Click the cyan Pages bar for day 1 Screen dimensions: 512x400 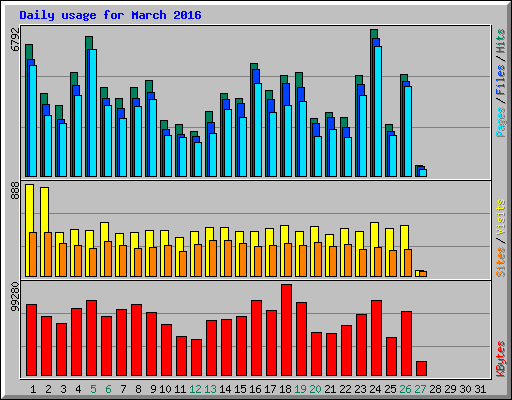(x=33, y=121)
